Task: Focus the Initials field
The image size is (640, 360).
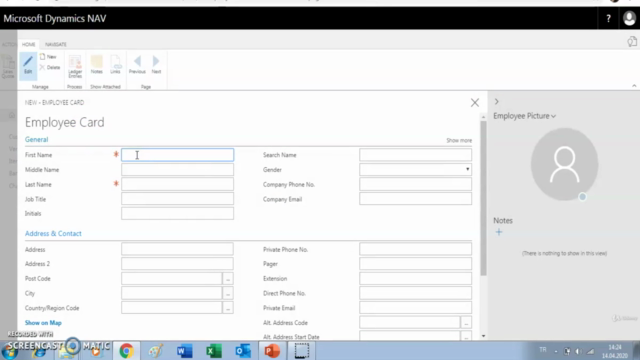Action: click(178, 213)
